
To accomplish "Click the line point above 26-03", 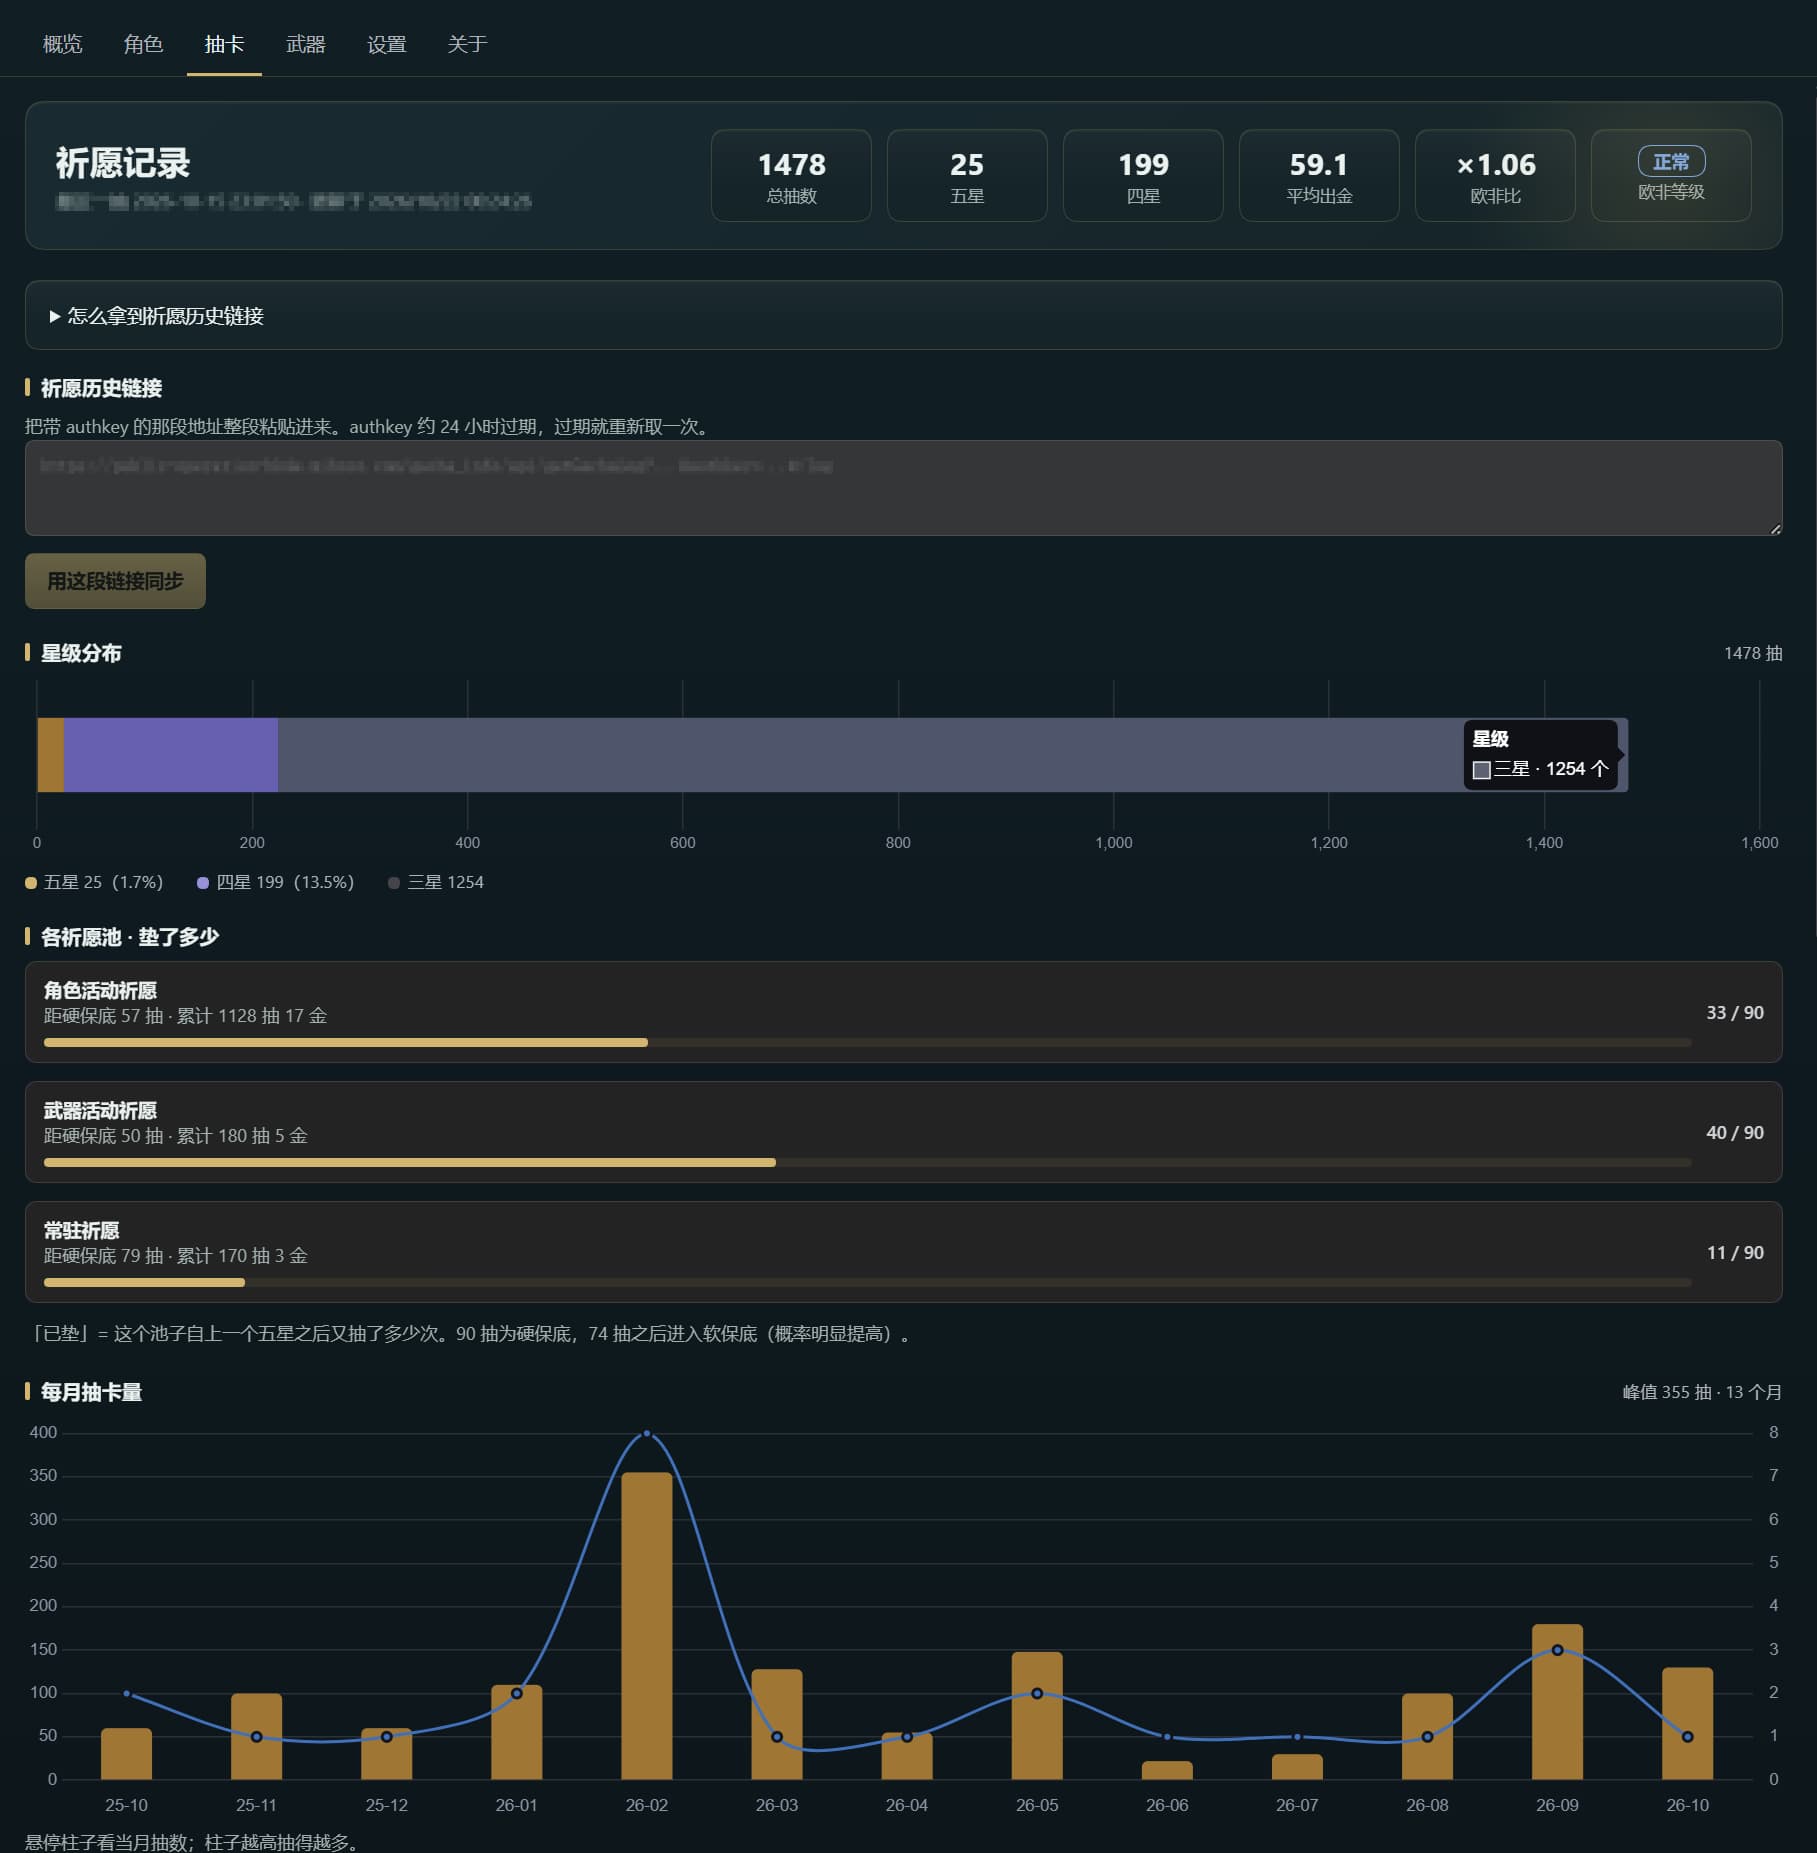I will (777, 1737).
